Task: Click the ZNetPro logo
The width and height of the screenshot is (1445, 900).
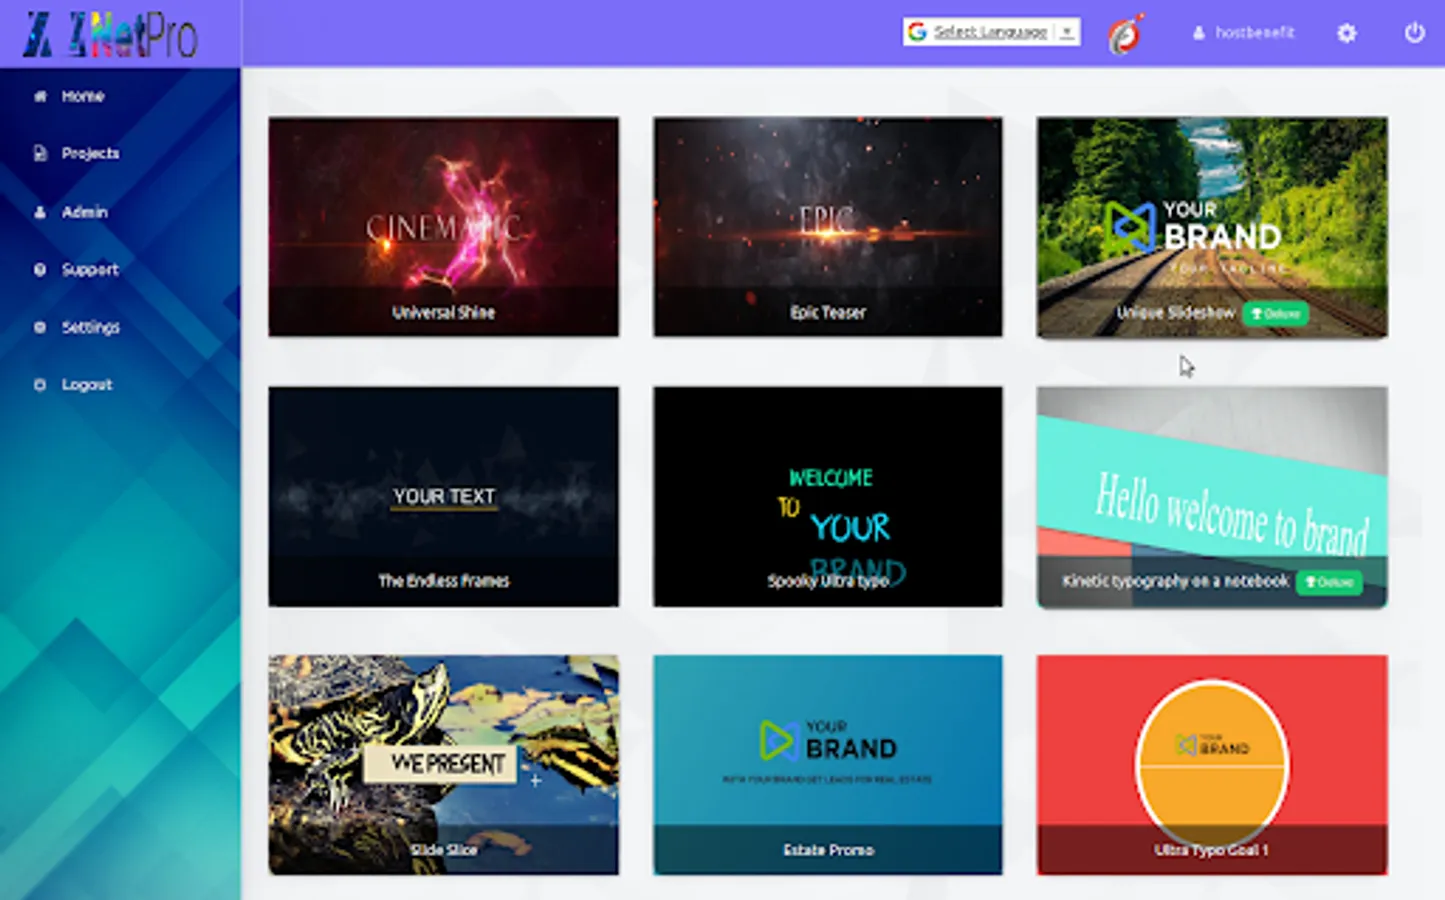Action: point(110,35)
